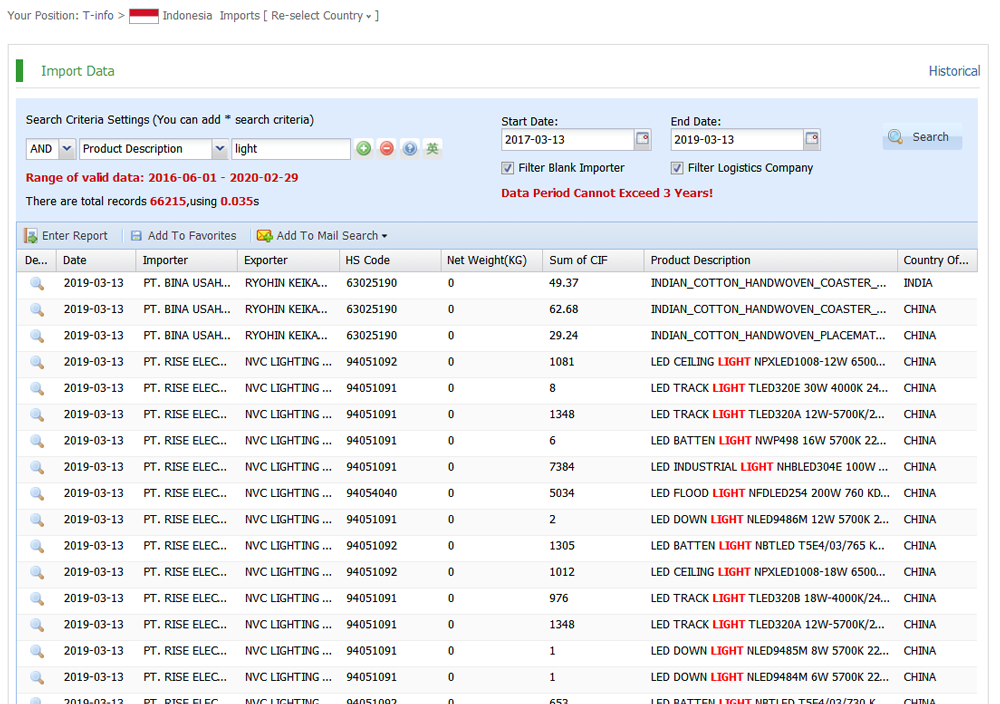Toggle the Filter Blank Importer checkbox

(x=508, y=168)
